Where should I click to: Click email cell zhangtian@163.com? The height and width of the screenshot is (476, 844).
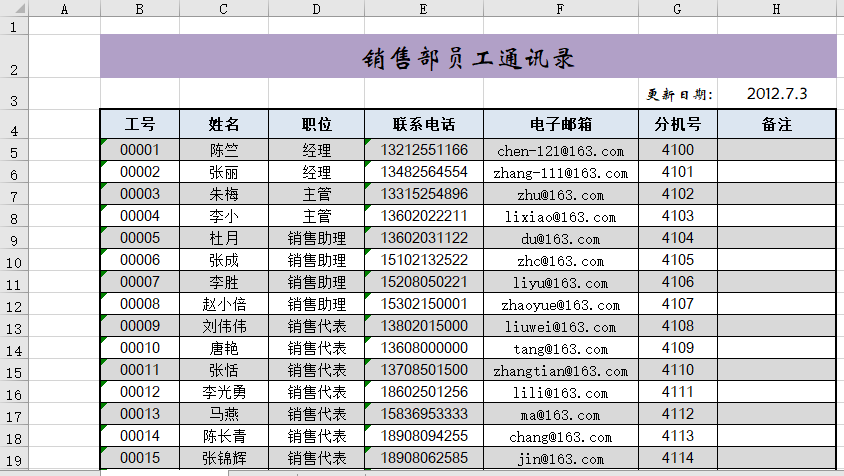[x=560, y=370]
